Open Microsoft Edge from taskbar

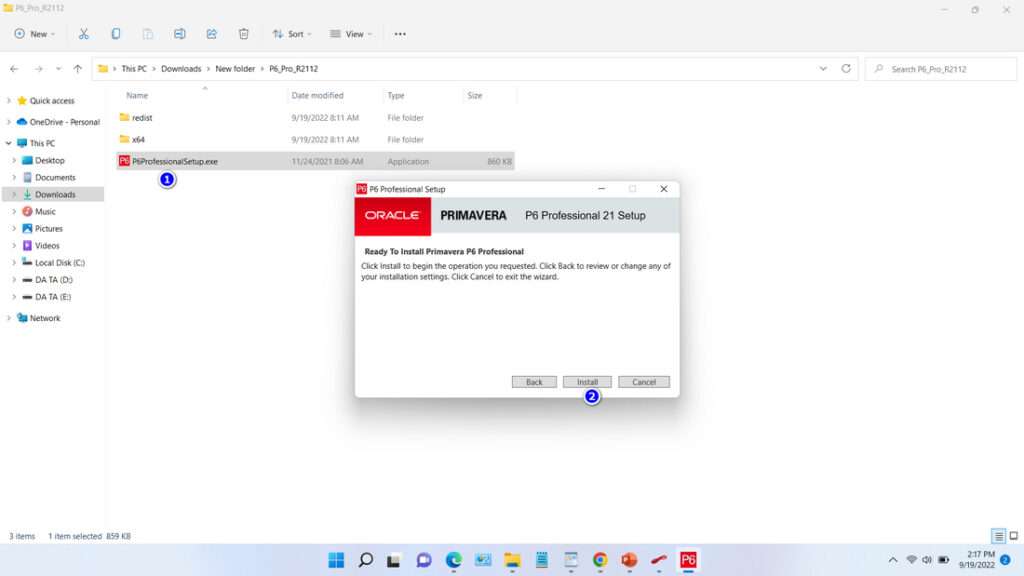tap(453, 560)
